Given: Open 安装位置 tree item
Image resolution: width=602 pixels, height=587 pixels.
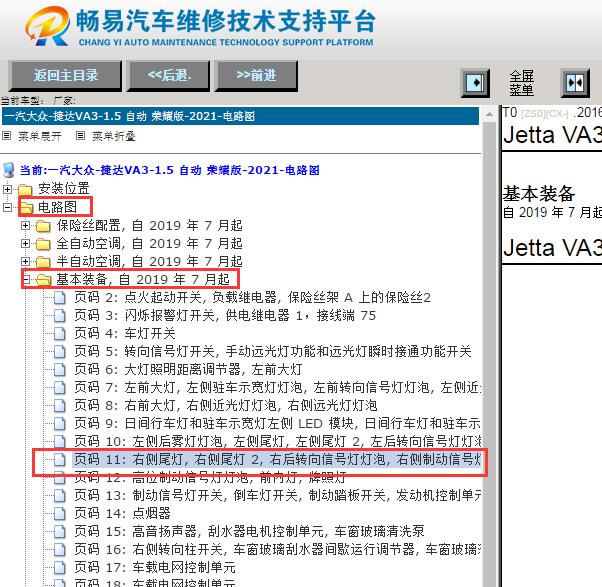Looking at the screenshot, I should 64,189.
